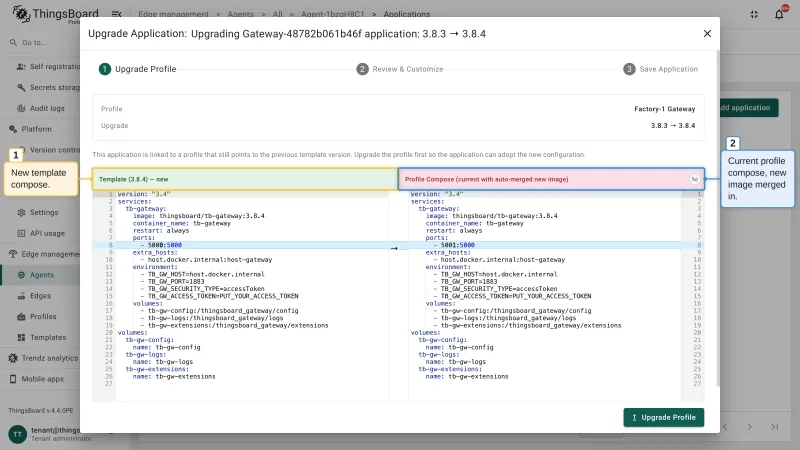This screenshot has height=450, width=800.
Task: Toggle the icon in Profile Compose header
Action: [694, 179]
